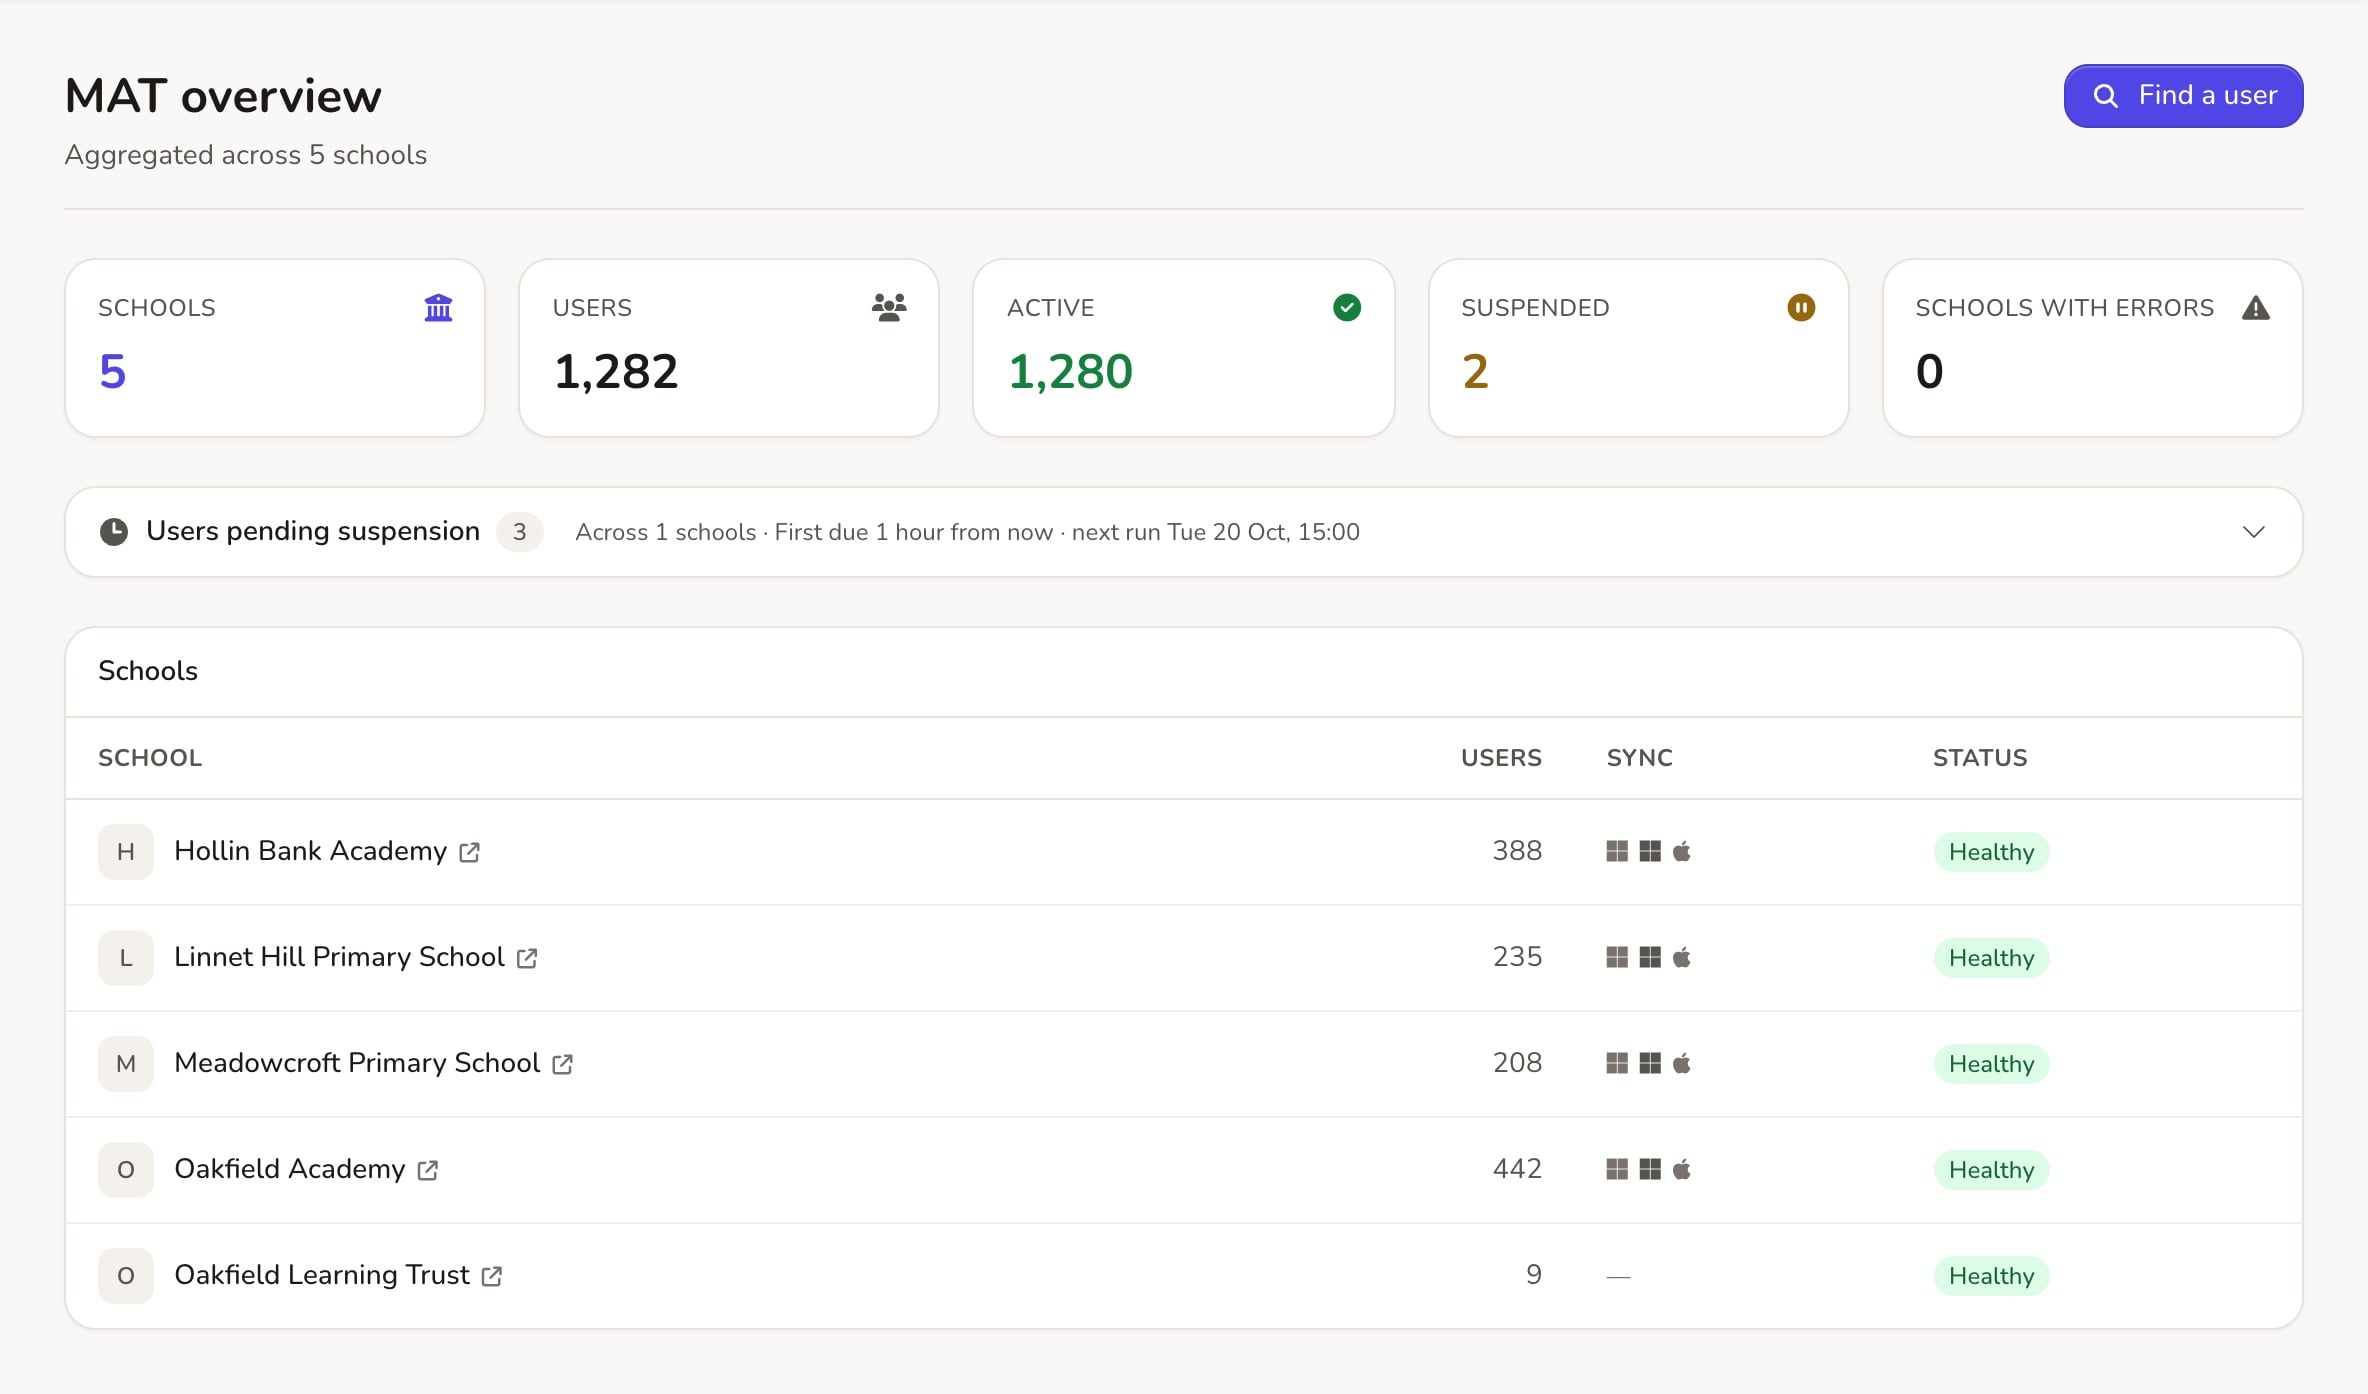Click the pending suspension count badge 3
The width and height of the screenshot is (2368, 1394).
click(x=520, y=532)
